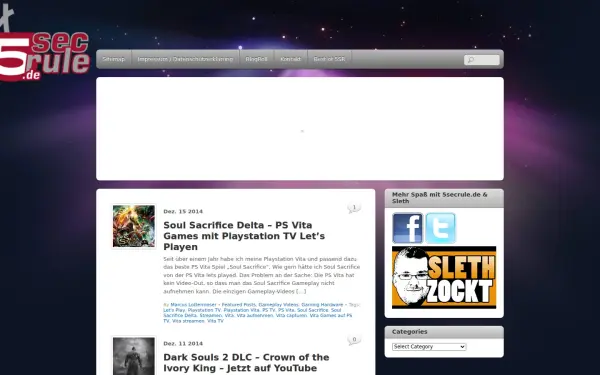The width and height of the screenshot is (600, 375).
Task: Open Impressum / Datenschutzerklärung menu item
Action: (x=185, y=59)
